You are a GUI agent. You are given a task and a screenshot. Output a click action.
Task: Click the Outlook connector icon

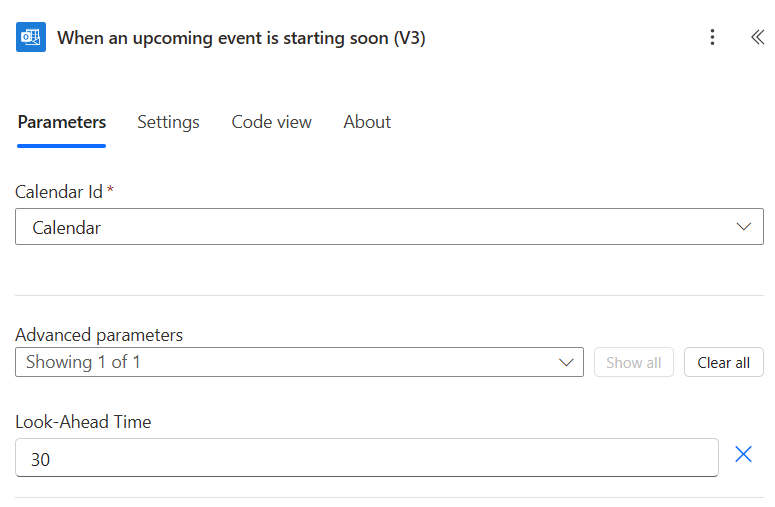(31, 38)
